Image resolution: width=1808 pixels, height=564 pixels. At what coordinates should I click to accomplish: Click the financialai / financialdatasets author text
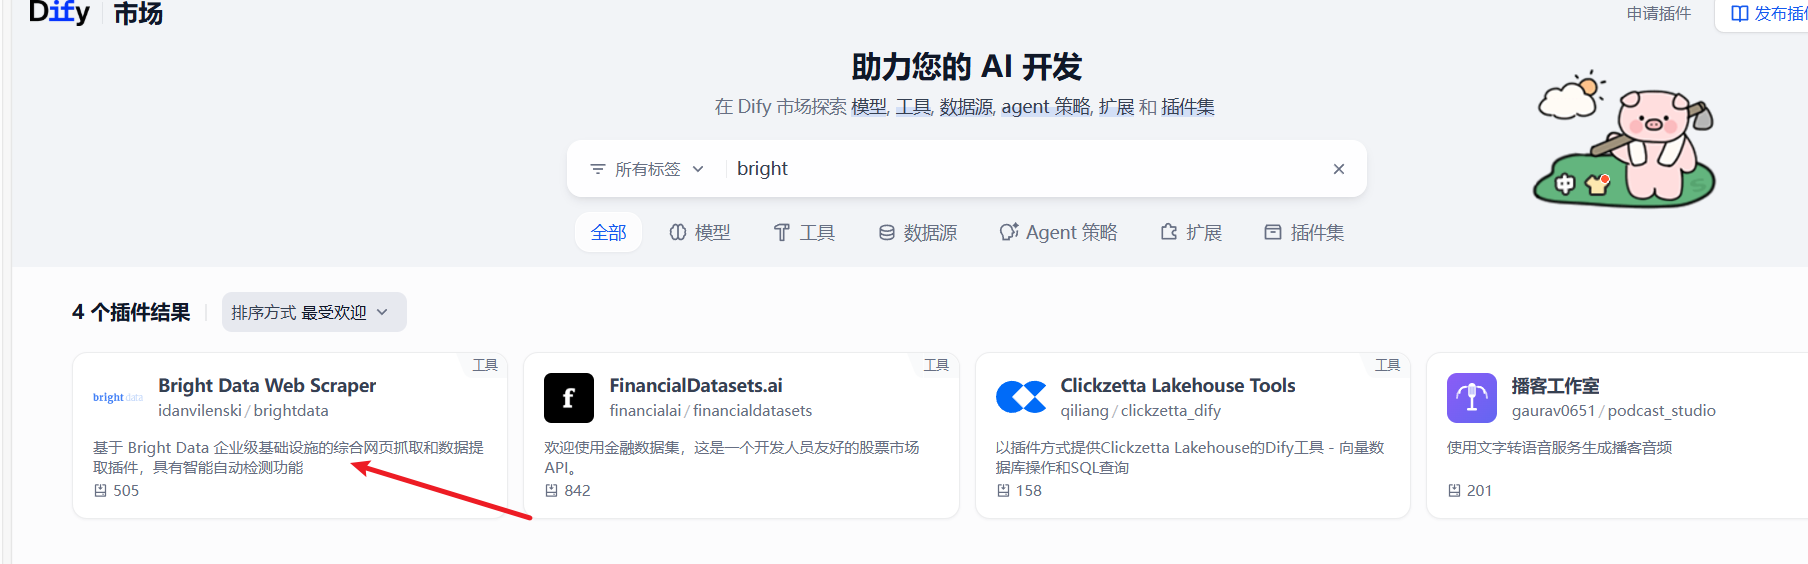pos(710,411)
